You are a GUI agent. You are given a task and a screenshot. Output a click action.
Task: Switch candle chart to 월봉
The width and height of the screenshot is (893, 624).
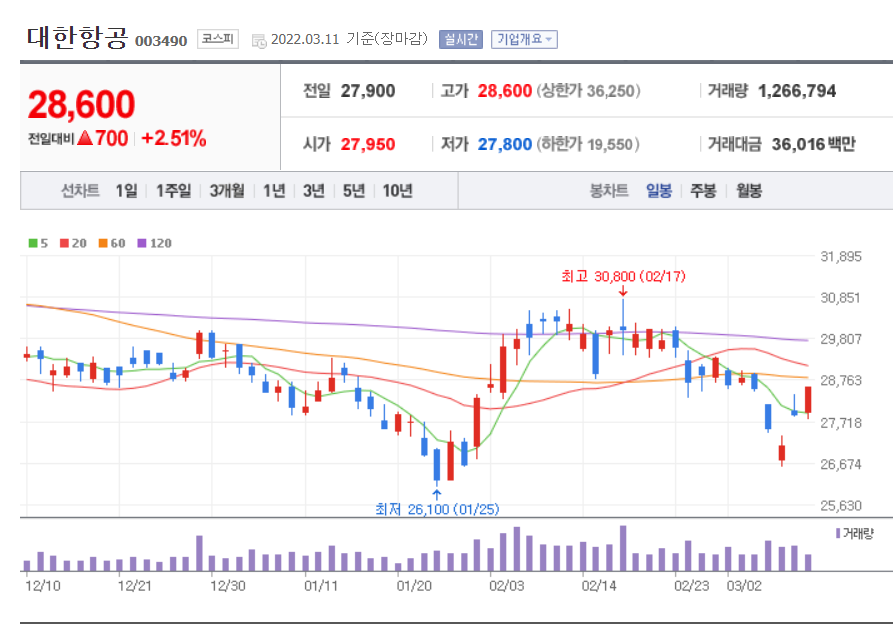click(x=749, y=191)
